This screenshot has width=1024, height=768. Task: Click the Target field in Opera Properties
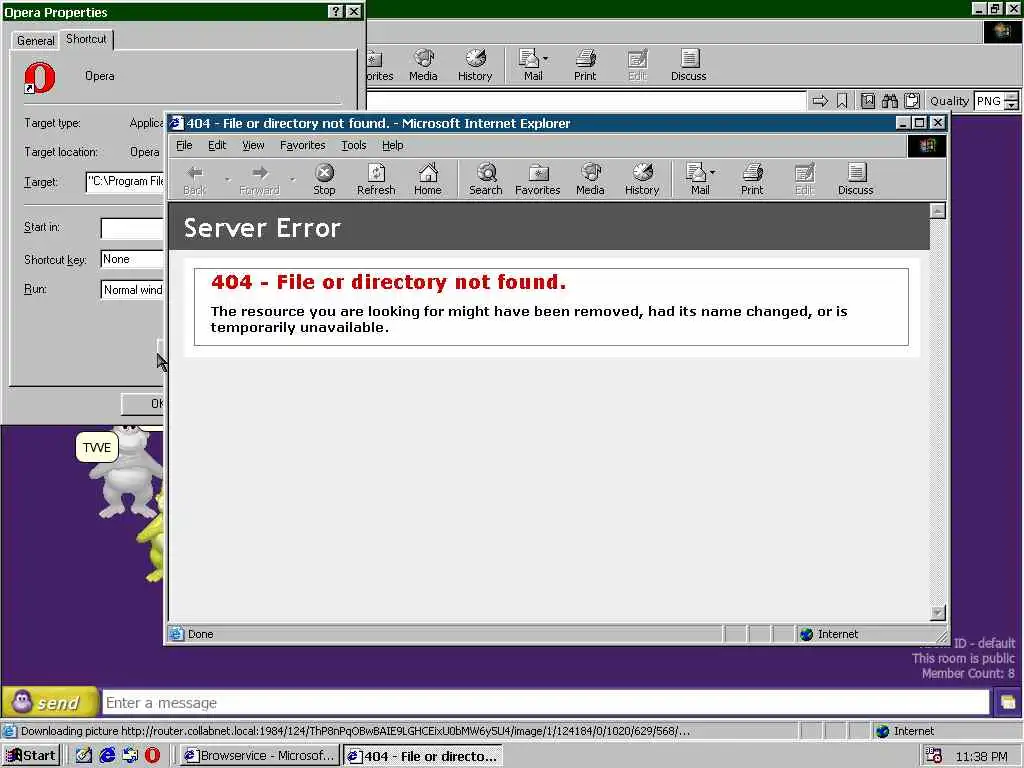(125, 182)
